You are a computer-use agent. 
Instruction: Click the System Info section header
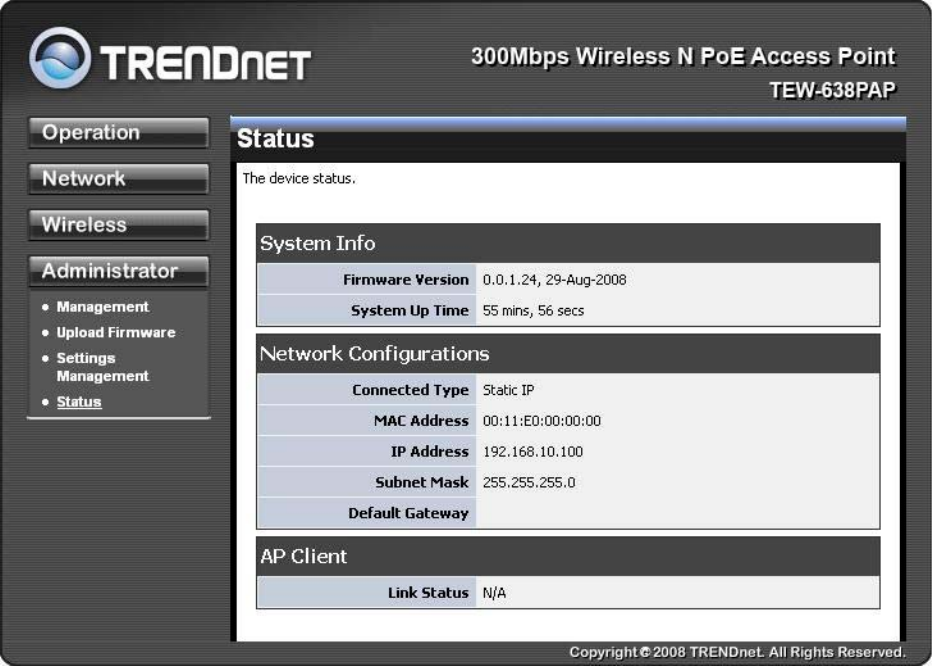568,243
